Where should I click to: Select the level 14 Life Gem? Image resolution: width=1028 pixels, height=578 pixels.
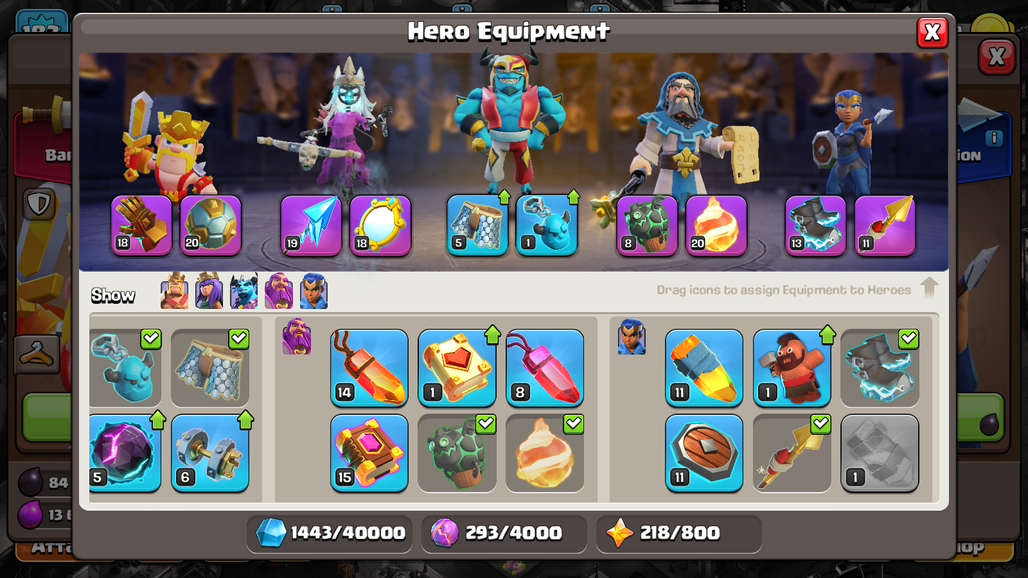(369, 368)
